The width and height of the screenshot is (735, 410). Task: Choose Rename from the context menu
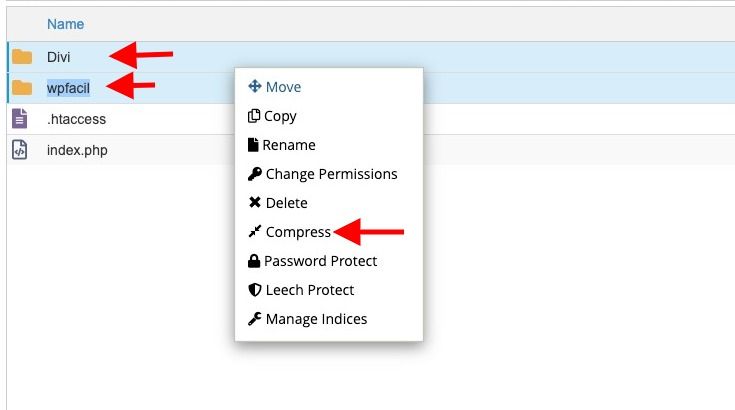click(289, 145)
